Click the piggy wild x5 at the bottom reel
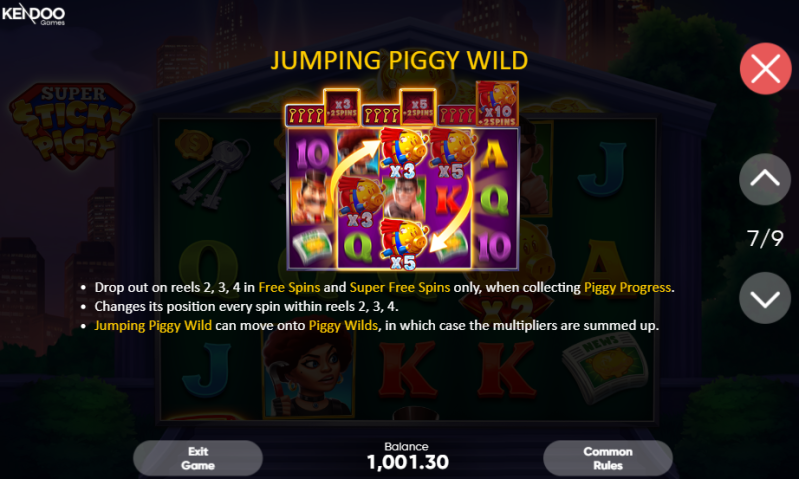Screen dimensions: 799x479 405,243
